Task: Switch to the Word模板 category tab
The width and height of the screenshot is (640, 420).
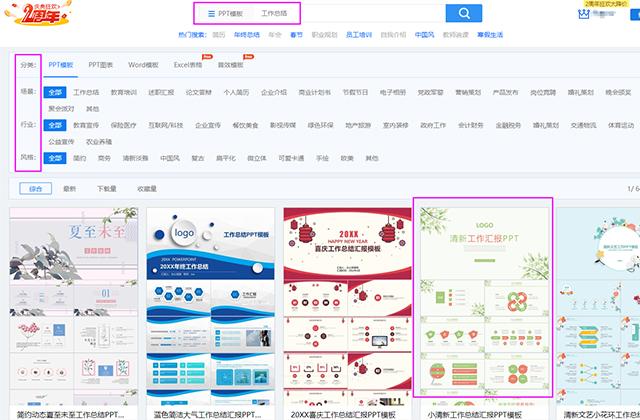Action: click(x=143, y=65)
